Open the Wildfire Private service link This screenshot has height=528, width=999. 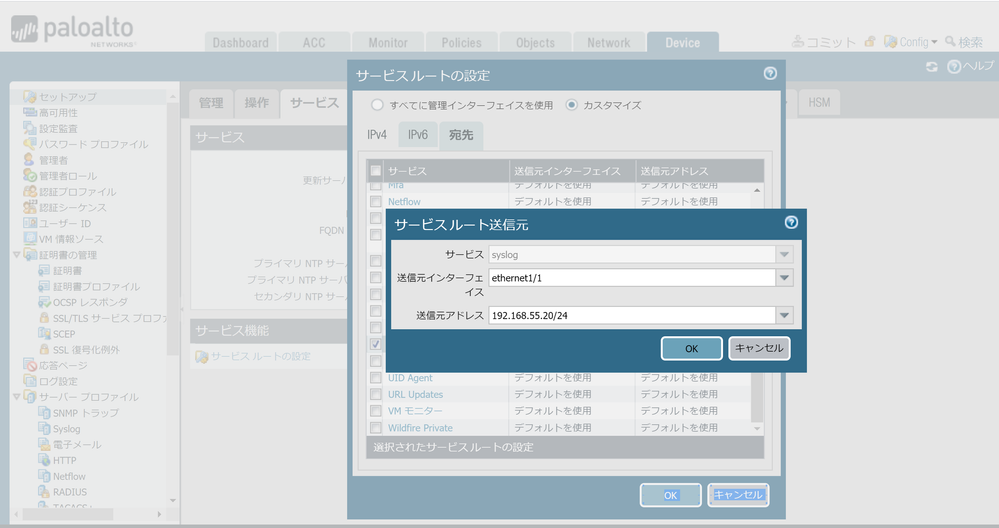(420, 428)
